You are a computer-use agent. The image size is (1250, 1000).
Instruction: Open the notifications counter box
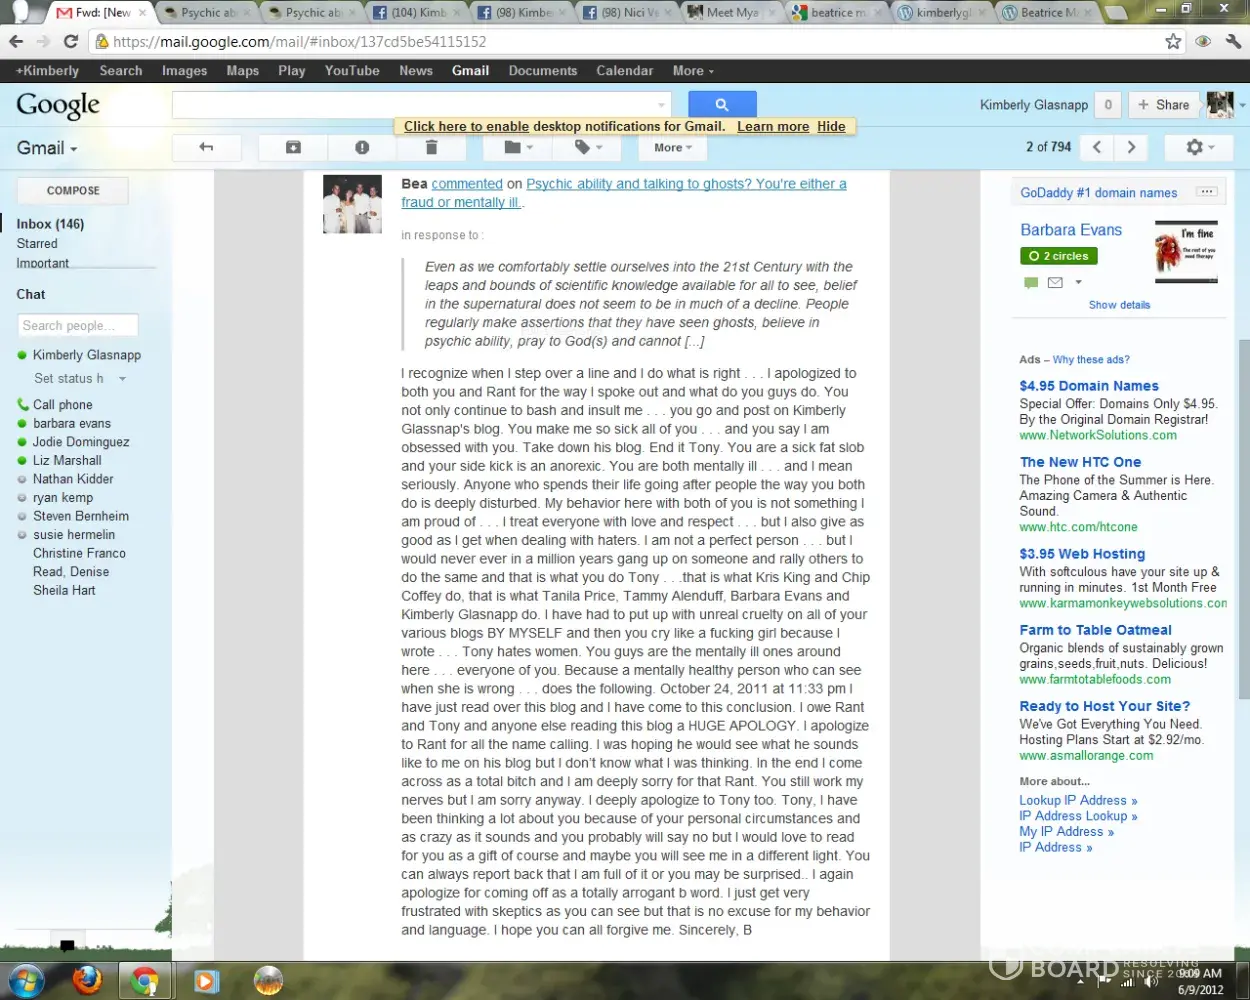[x=1108, y=104]
